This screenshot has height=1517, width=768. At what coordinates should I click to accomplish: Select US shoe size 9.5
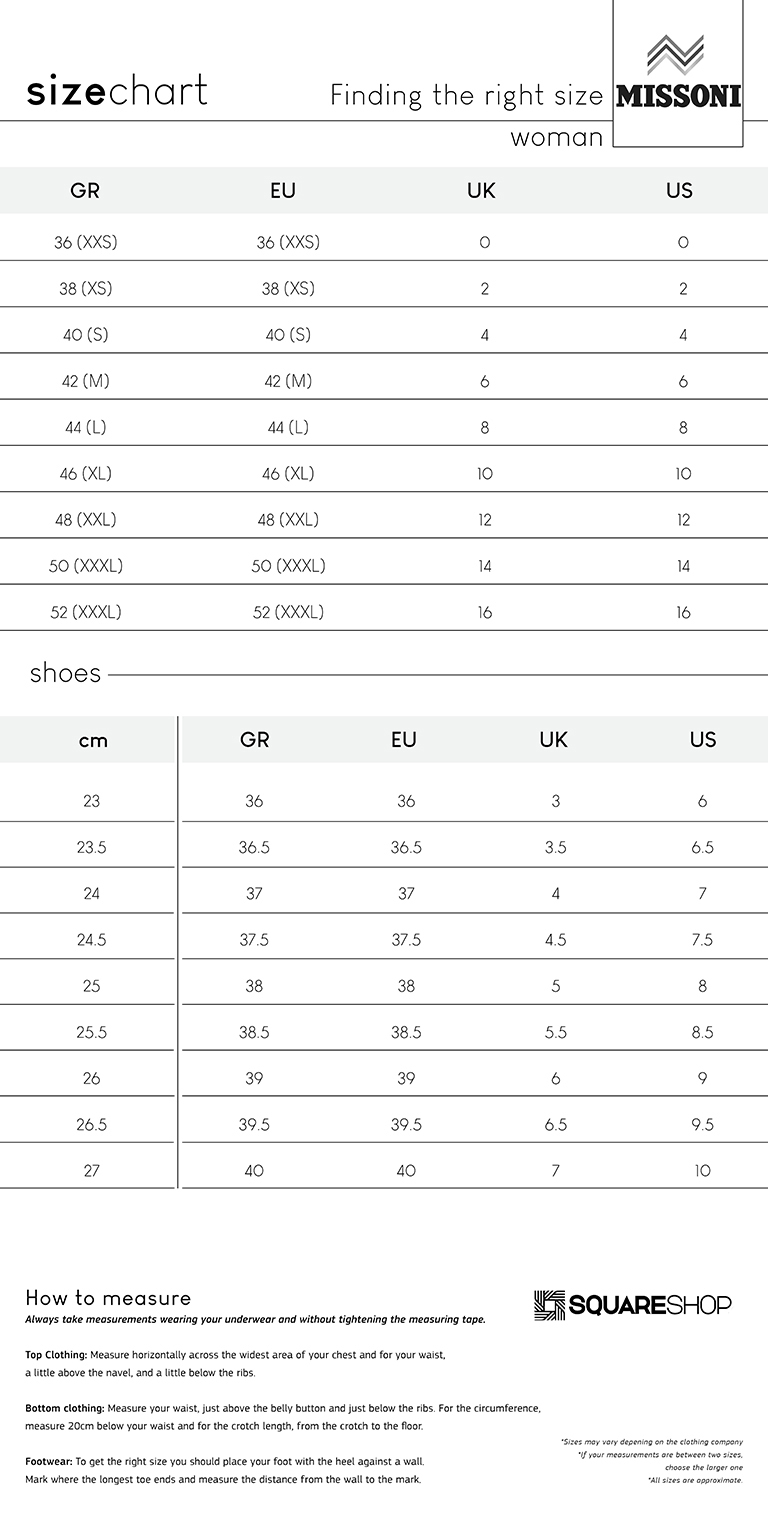pyautogui.click(x=703, y=1124)
